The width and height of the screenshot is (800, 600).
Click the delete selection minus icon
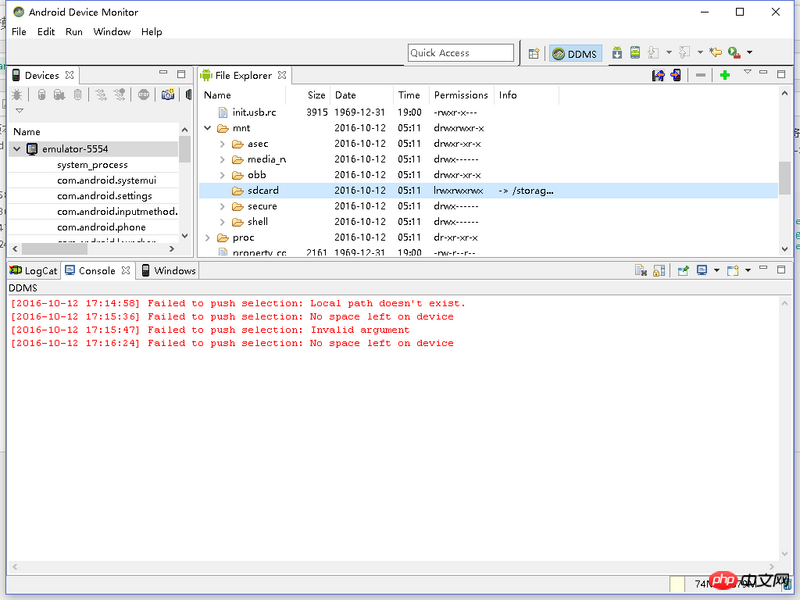pyautogui.click(x=701, y=75)
